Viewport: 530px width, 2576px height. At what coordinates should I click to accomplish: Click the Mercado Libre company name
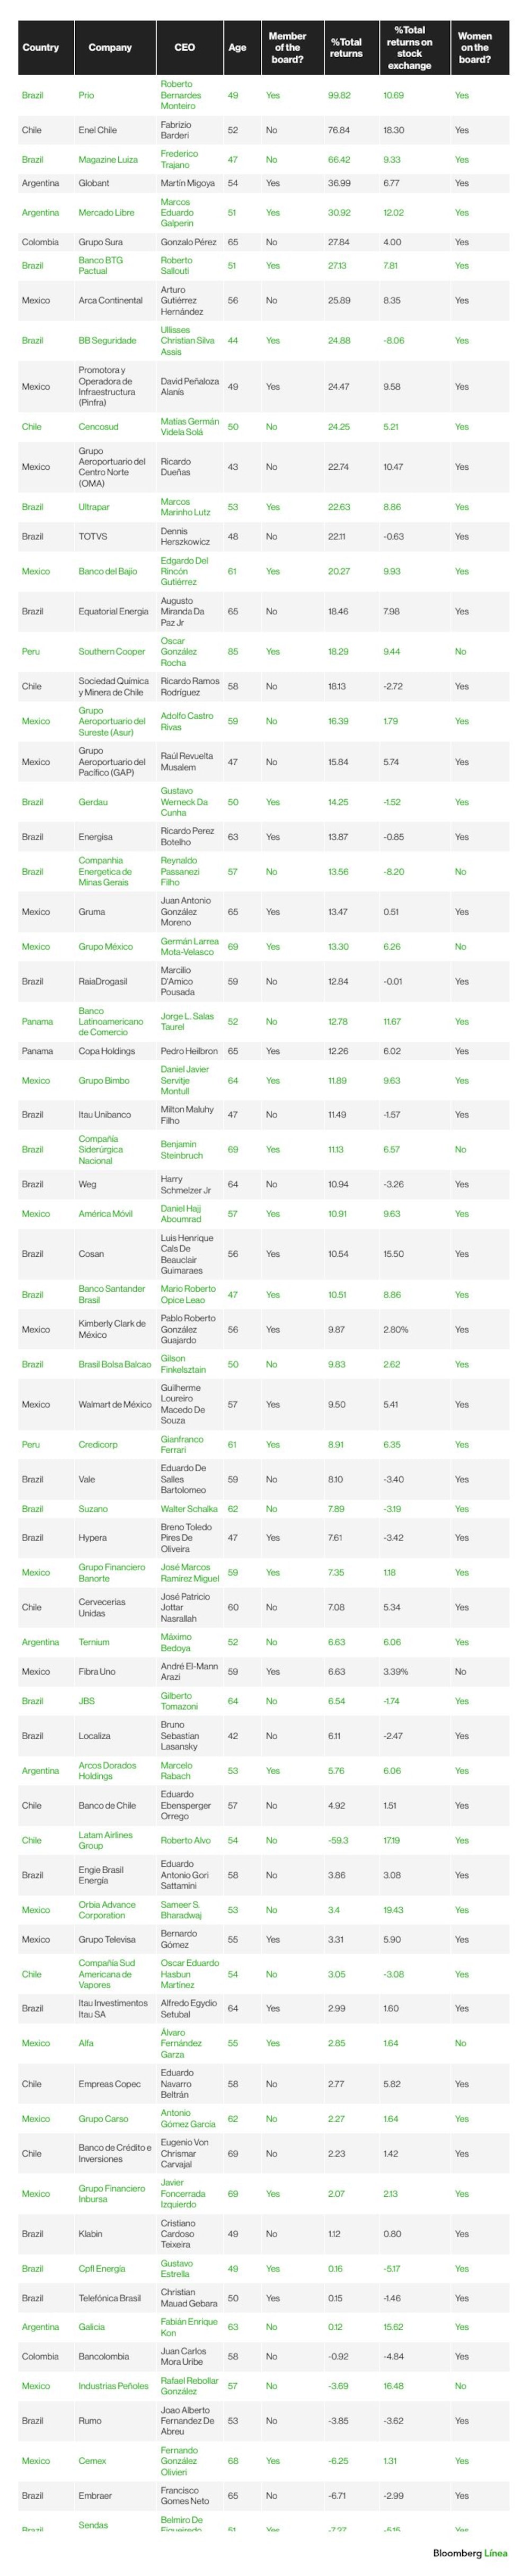coord(107,212)
